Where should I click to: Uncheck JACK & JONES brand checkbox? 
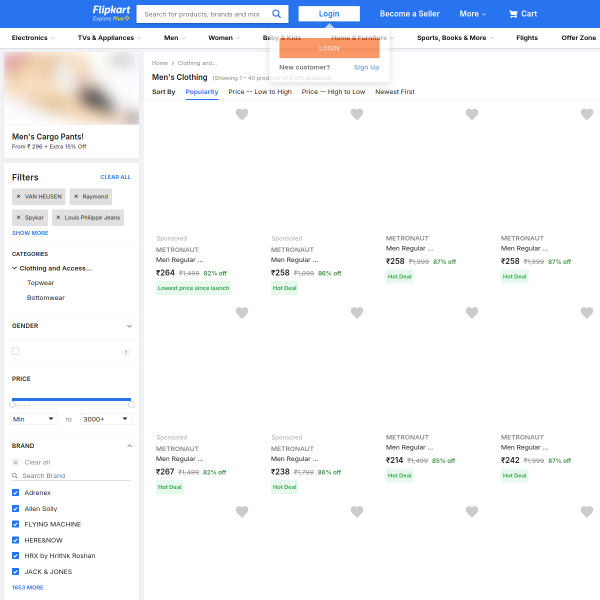[x=15, y=572]
